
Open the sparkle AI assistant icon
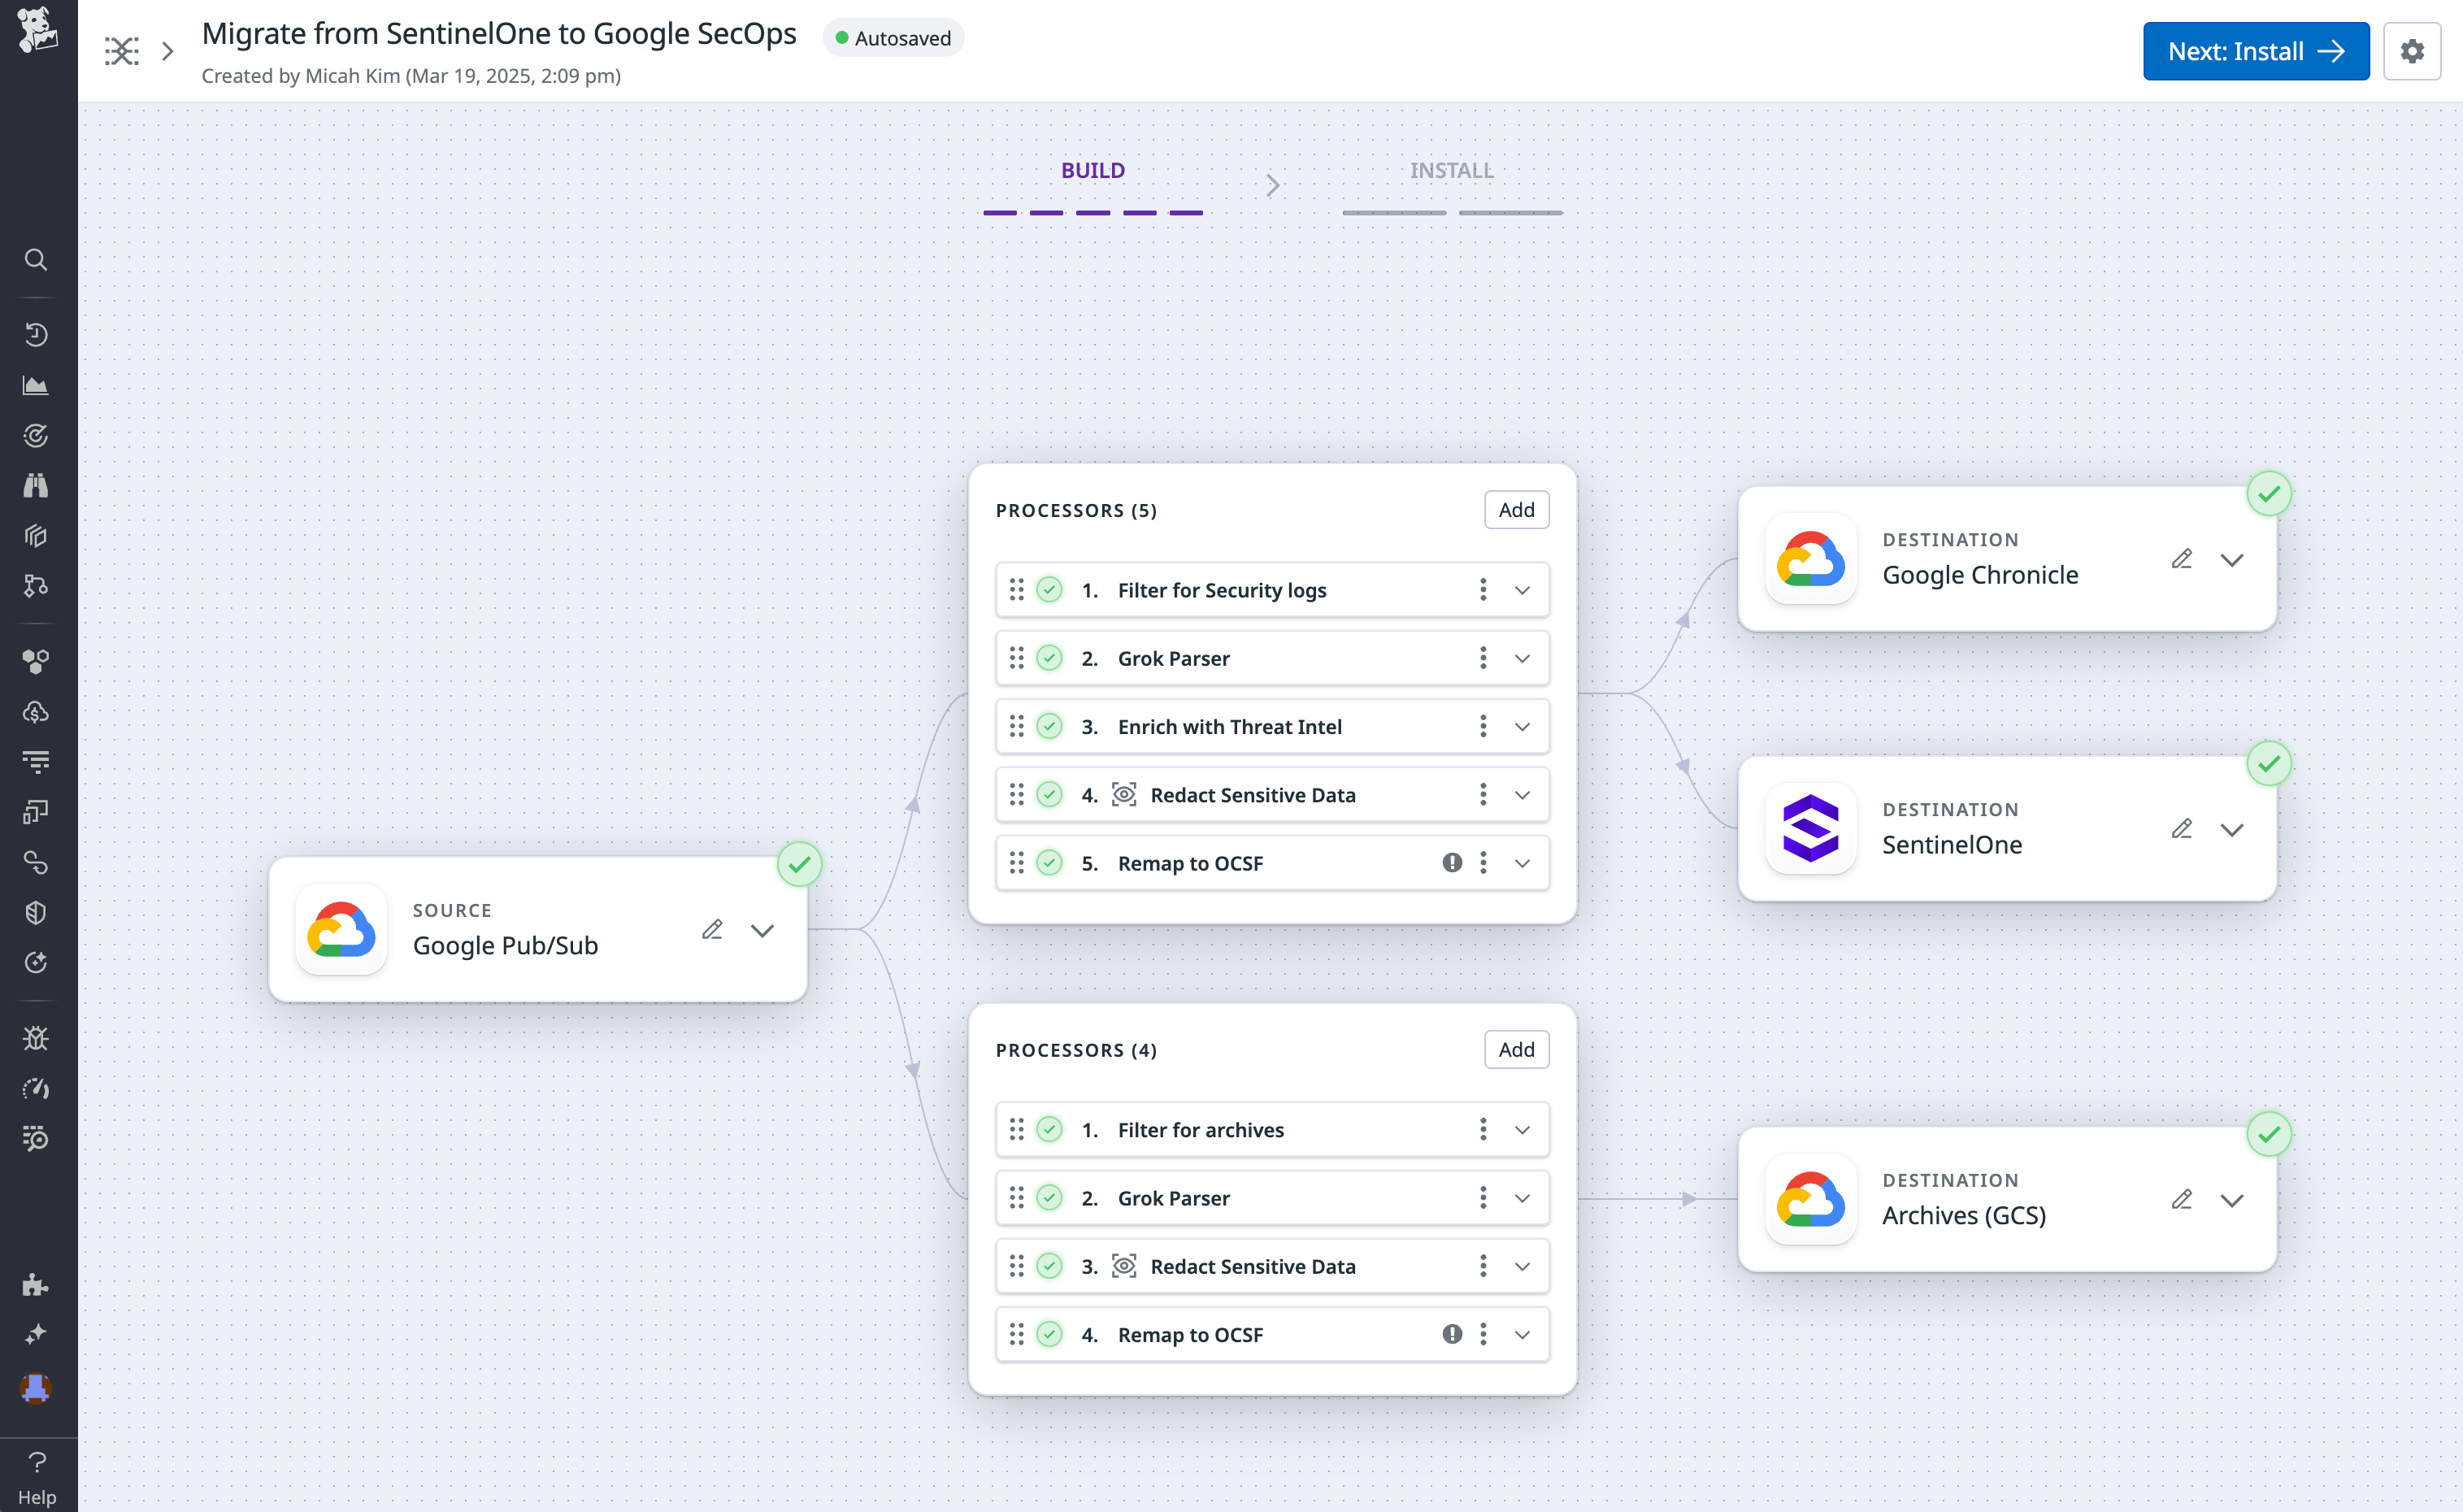pos(37,1333)
